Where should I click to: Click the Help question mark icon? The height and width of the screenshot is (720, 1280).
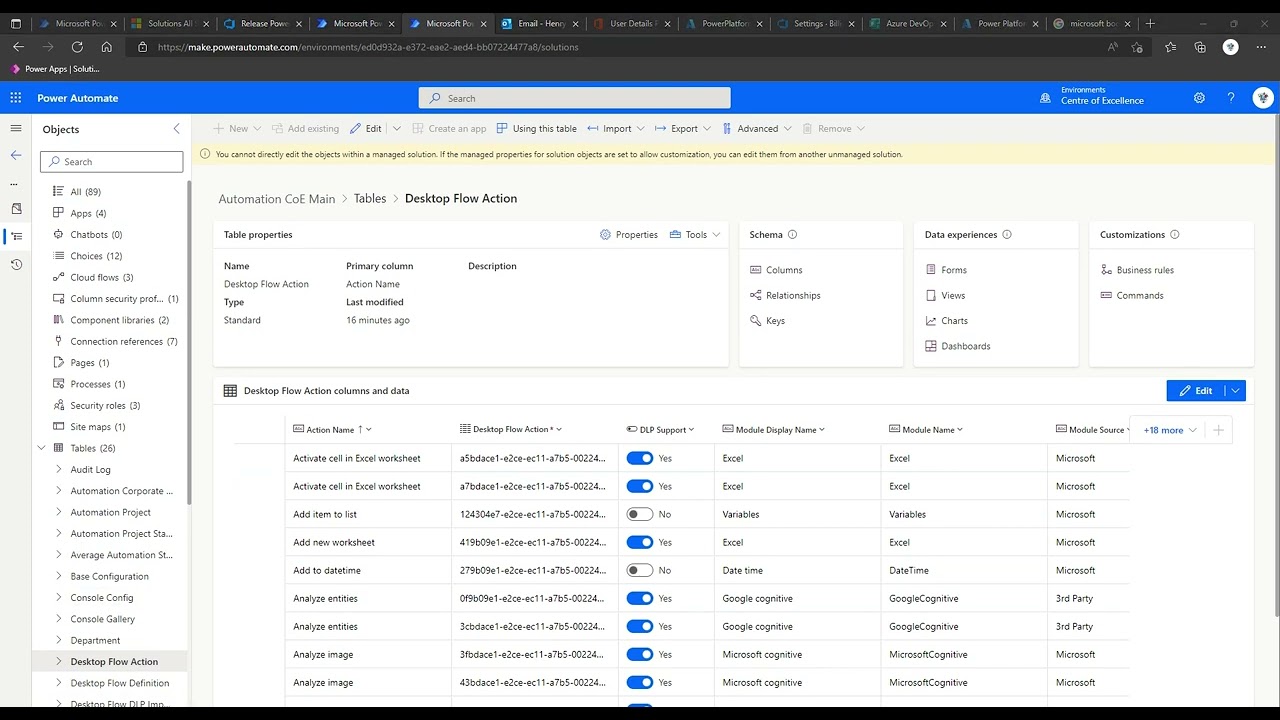1231,98
